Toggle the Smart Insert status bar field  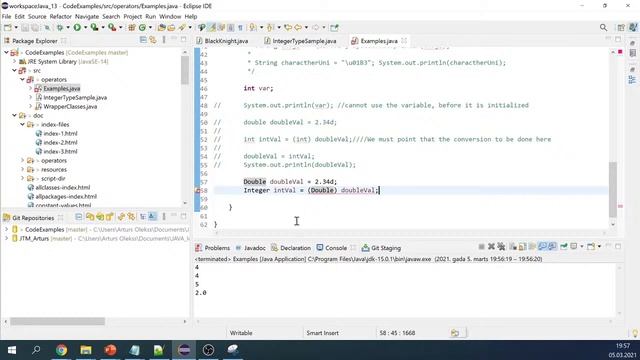322,333
